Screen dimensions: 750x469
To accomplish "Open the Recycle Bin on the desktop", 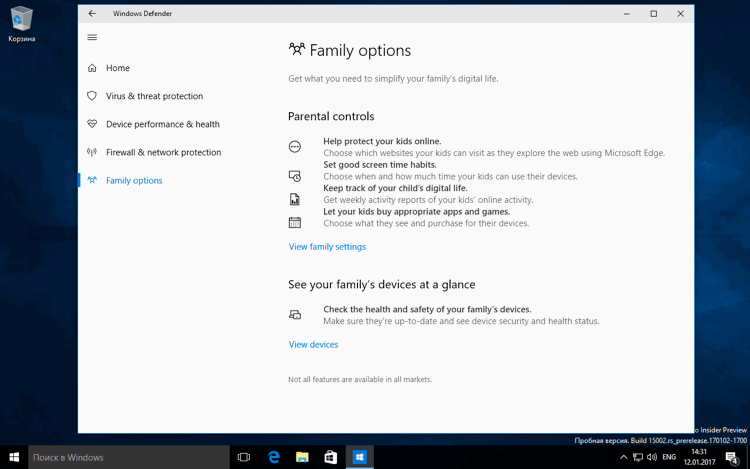I will pos(22,24).
